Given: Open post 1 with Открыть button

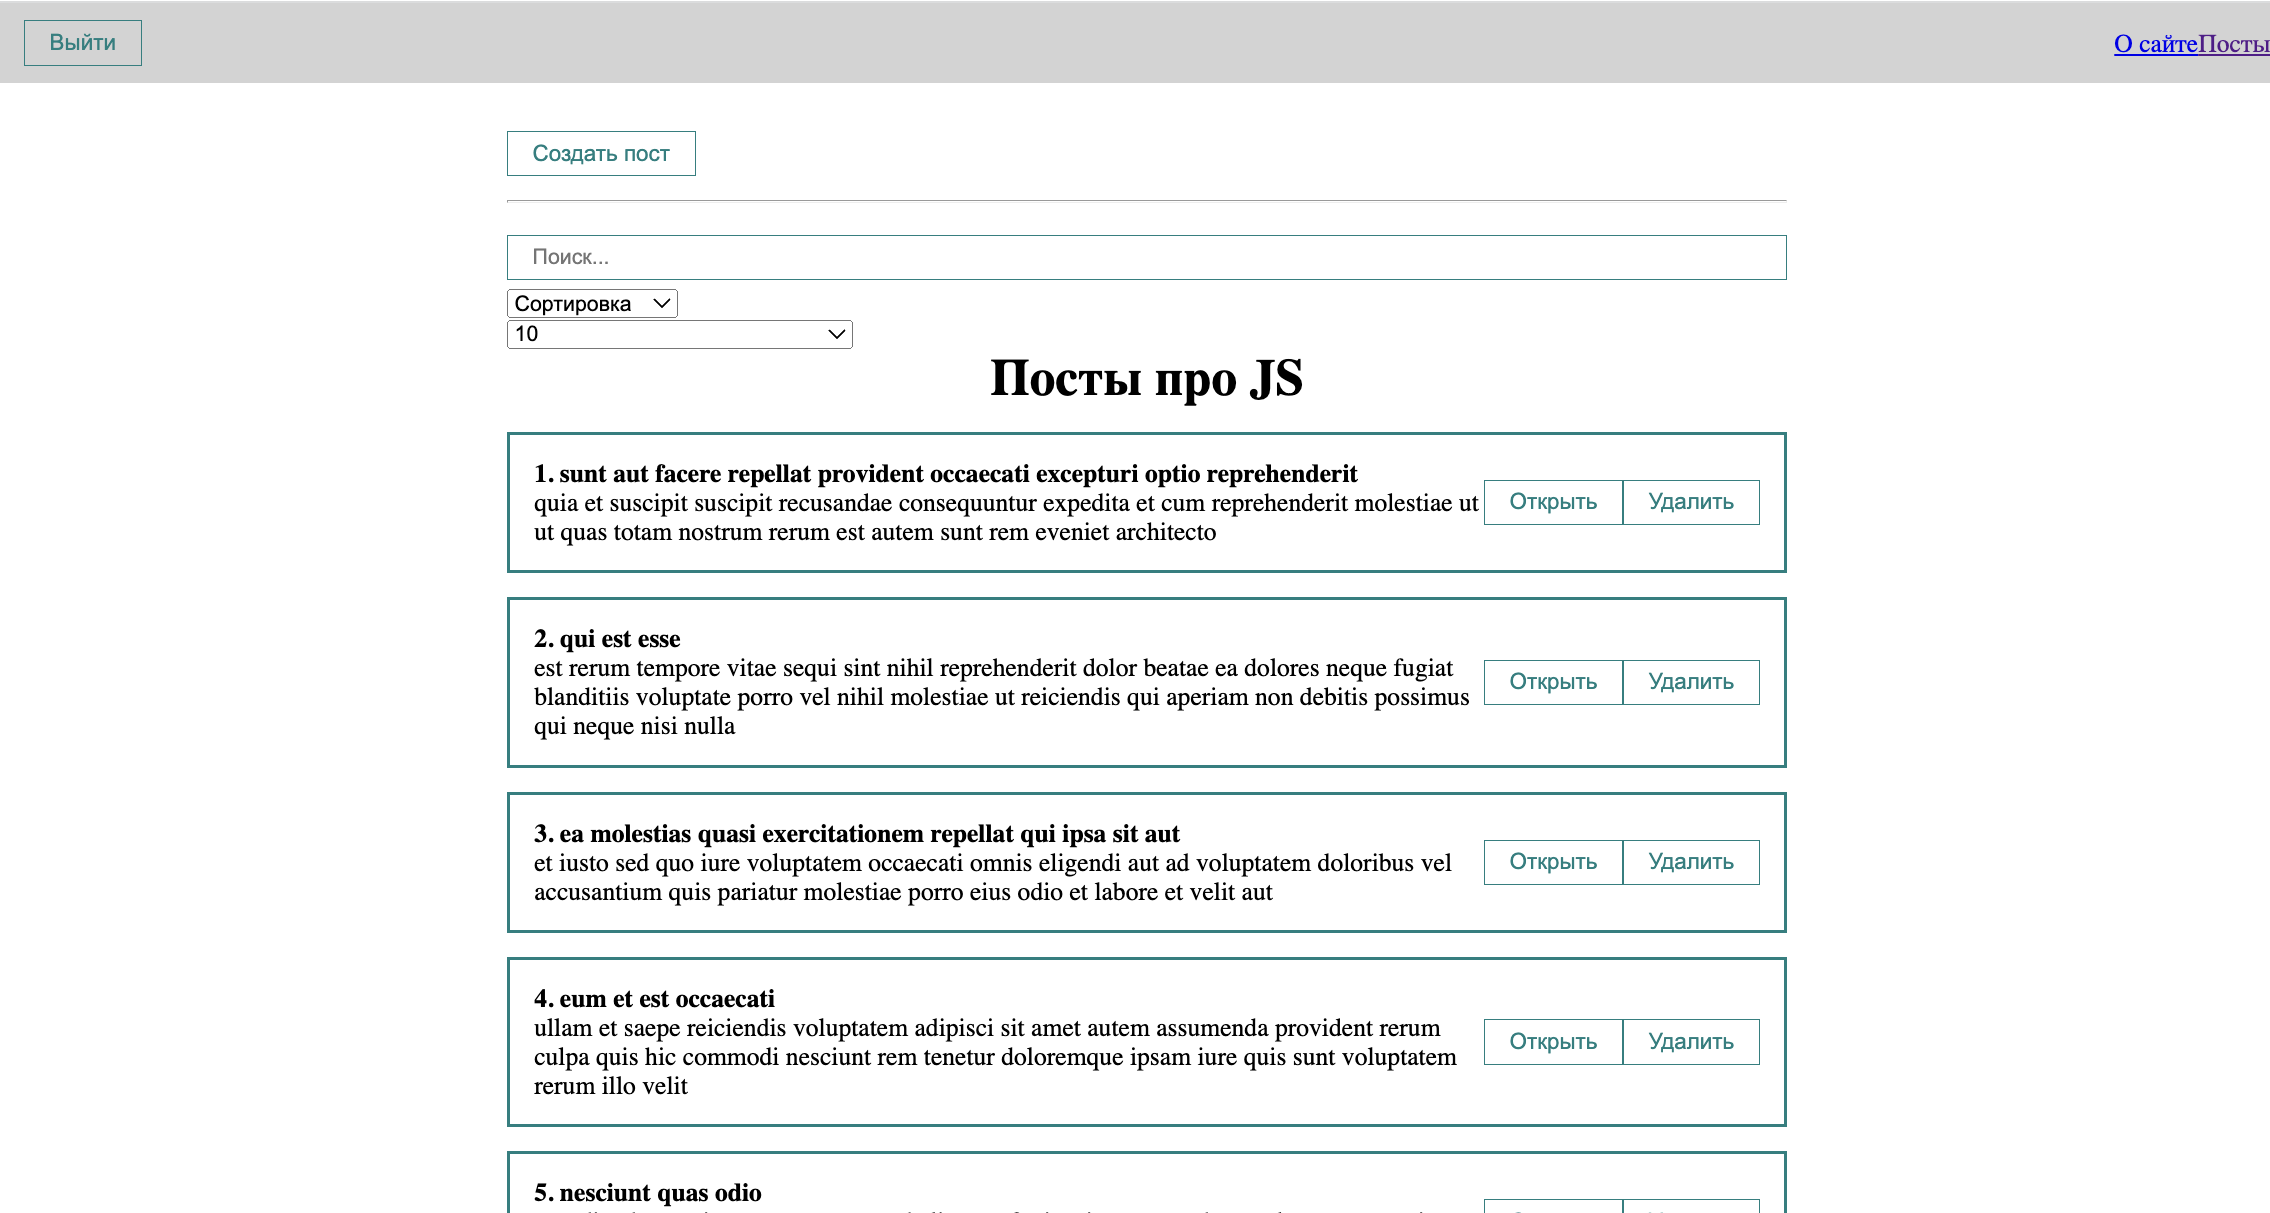Looking at the screenshot, I should click(x=1552, y=502).
